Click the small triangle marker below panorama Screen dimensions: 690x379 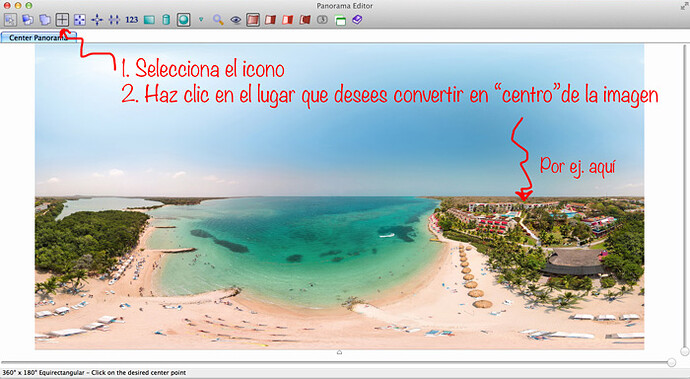click(339, 352)
